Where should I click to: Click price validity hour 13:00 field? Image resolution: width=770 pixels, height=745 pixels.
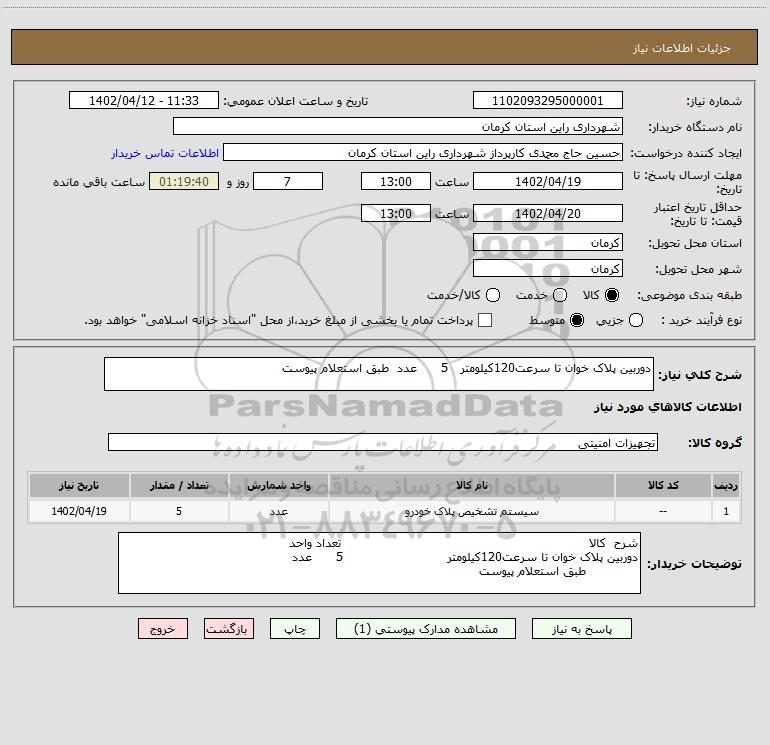click(396, 213)
